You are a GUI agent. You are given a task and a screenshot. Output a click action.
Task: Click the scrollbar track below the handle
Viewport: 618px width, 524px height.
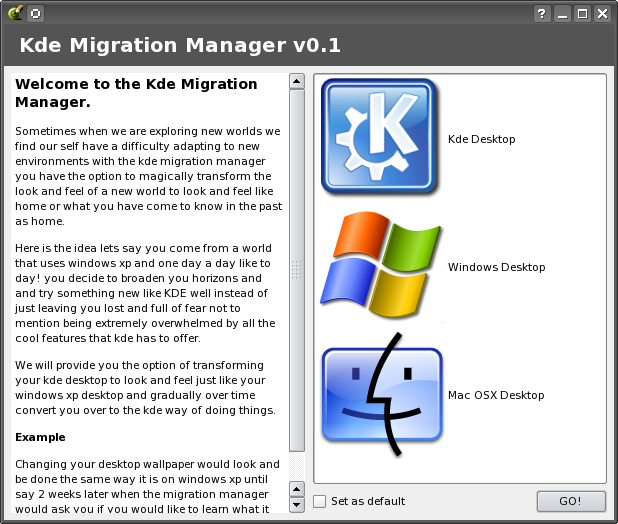[297, 466]
